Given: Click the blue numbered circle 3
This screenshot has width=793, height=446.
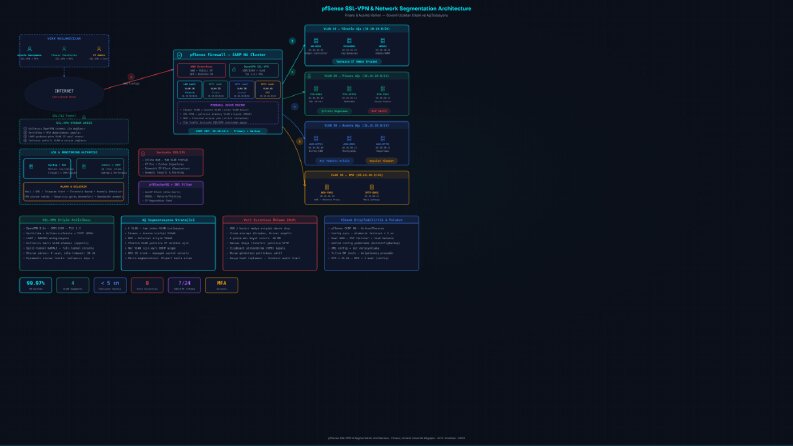Looking at the screenshot, I should point(294,107).
